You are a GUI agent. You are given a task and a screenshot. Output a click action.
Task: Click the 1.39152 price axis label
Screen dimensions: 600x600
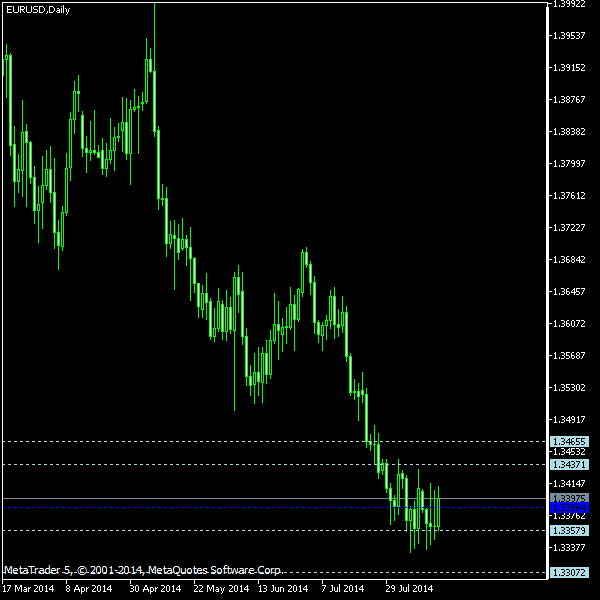click(569, 68)
